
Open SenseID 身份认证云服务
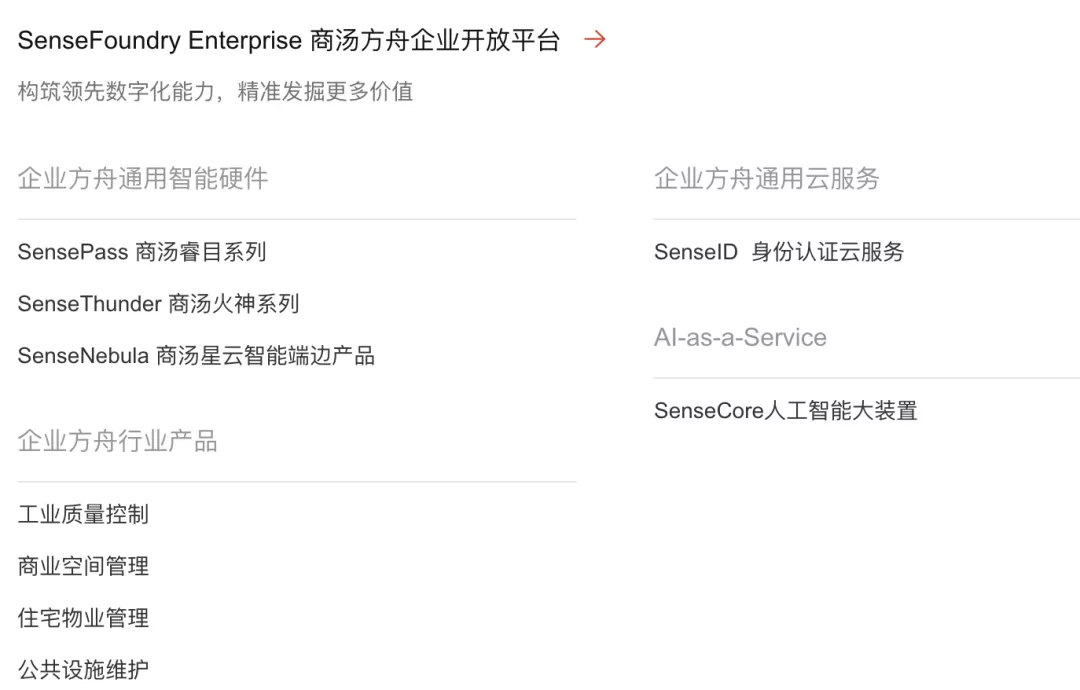tap(779, 252)
